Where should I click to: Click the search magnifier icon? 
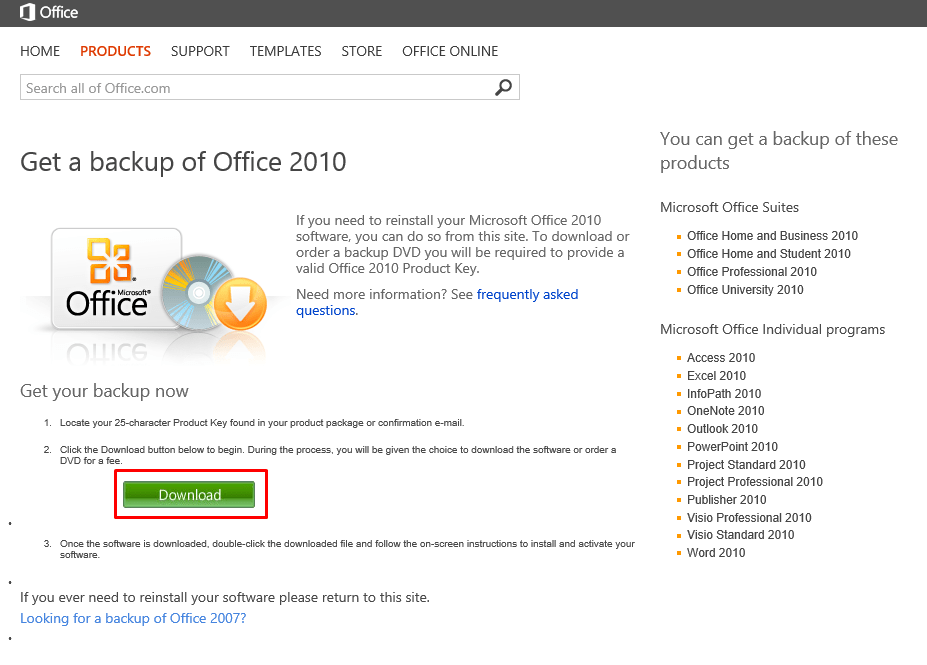[x=503, y=87]
